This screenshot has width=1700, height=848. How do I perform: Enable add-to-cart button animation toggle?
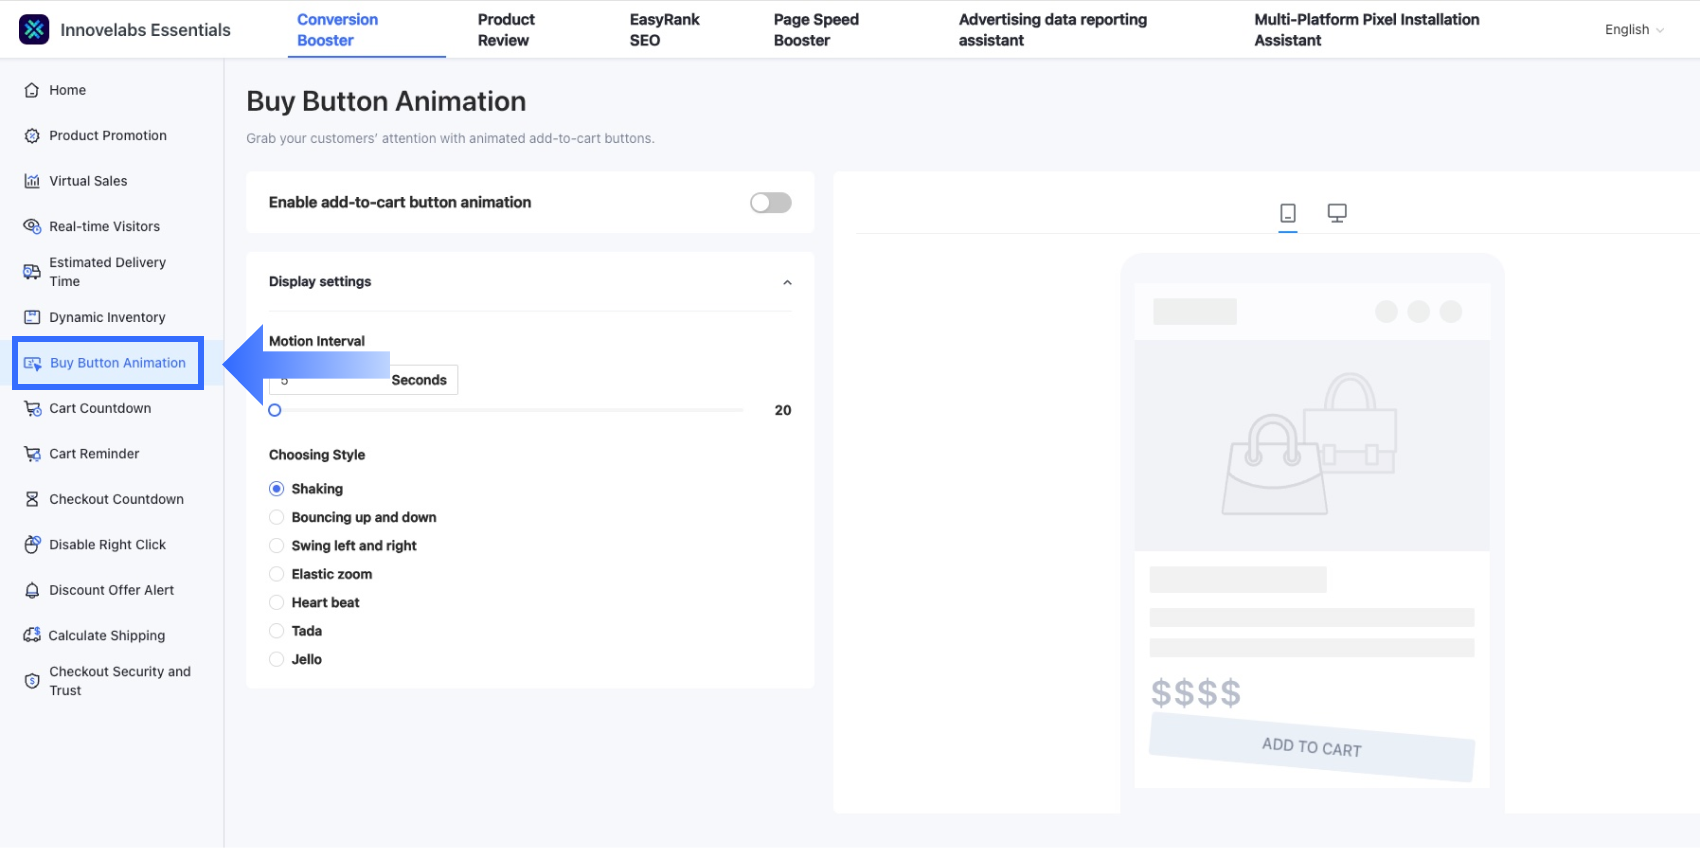(x=771, y=203)
